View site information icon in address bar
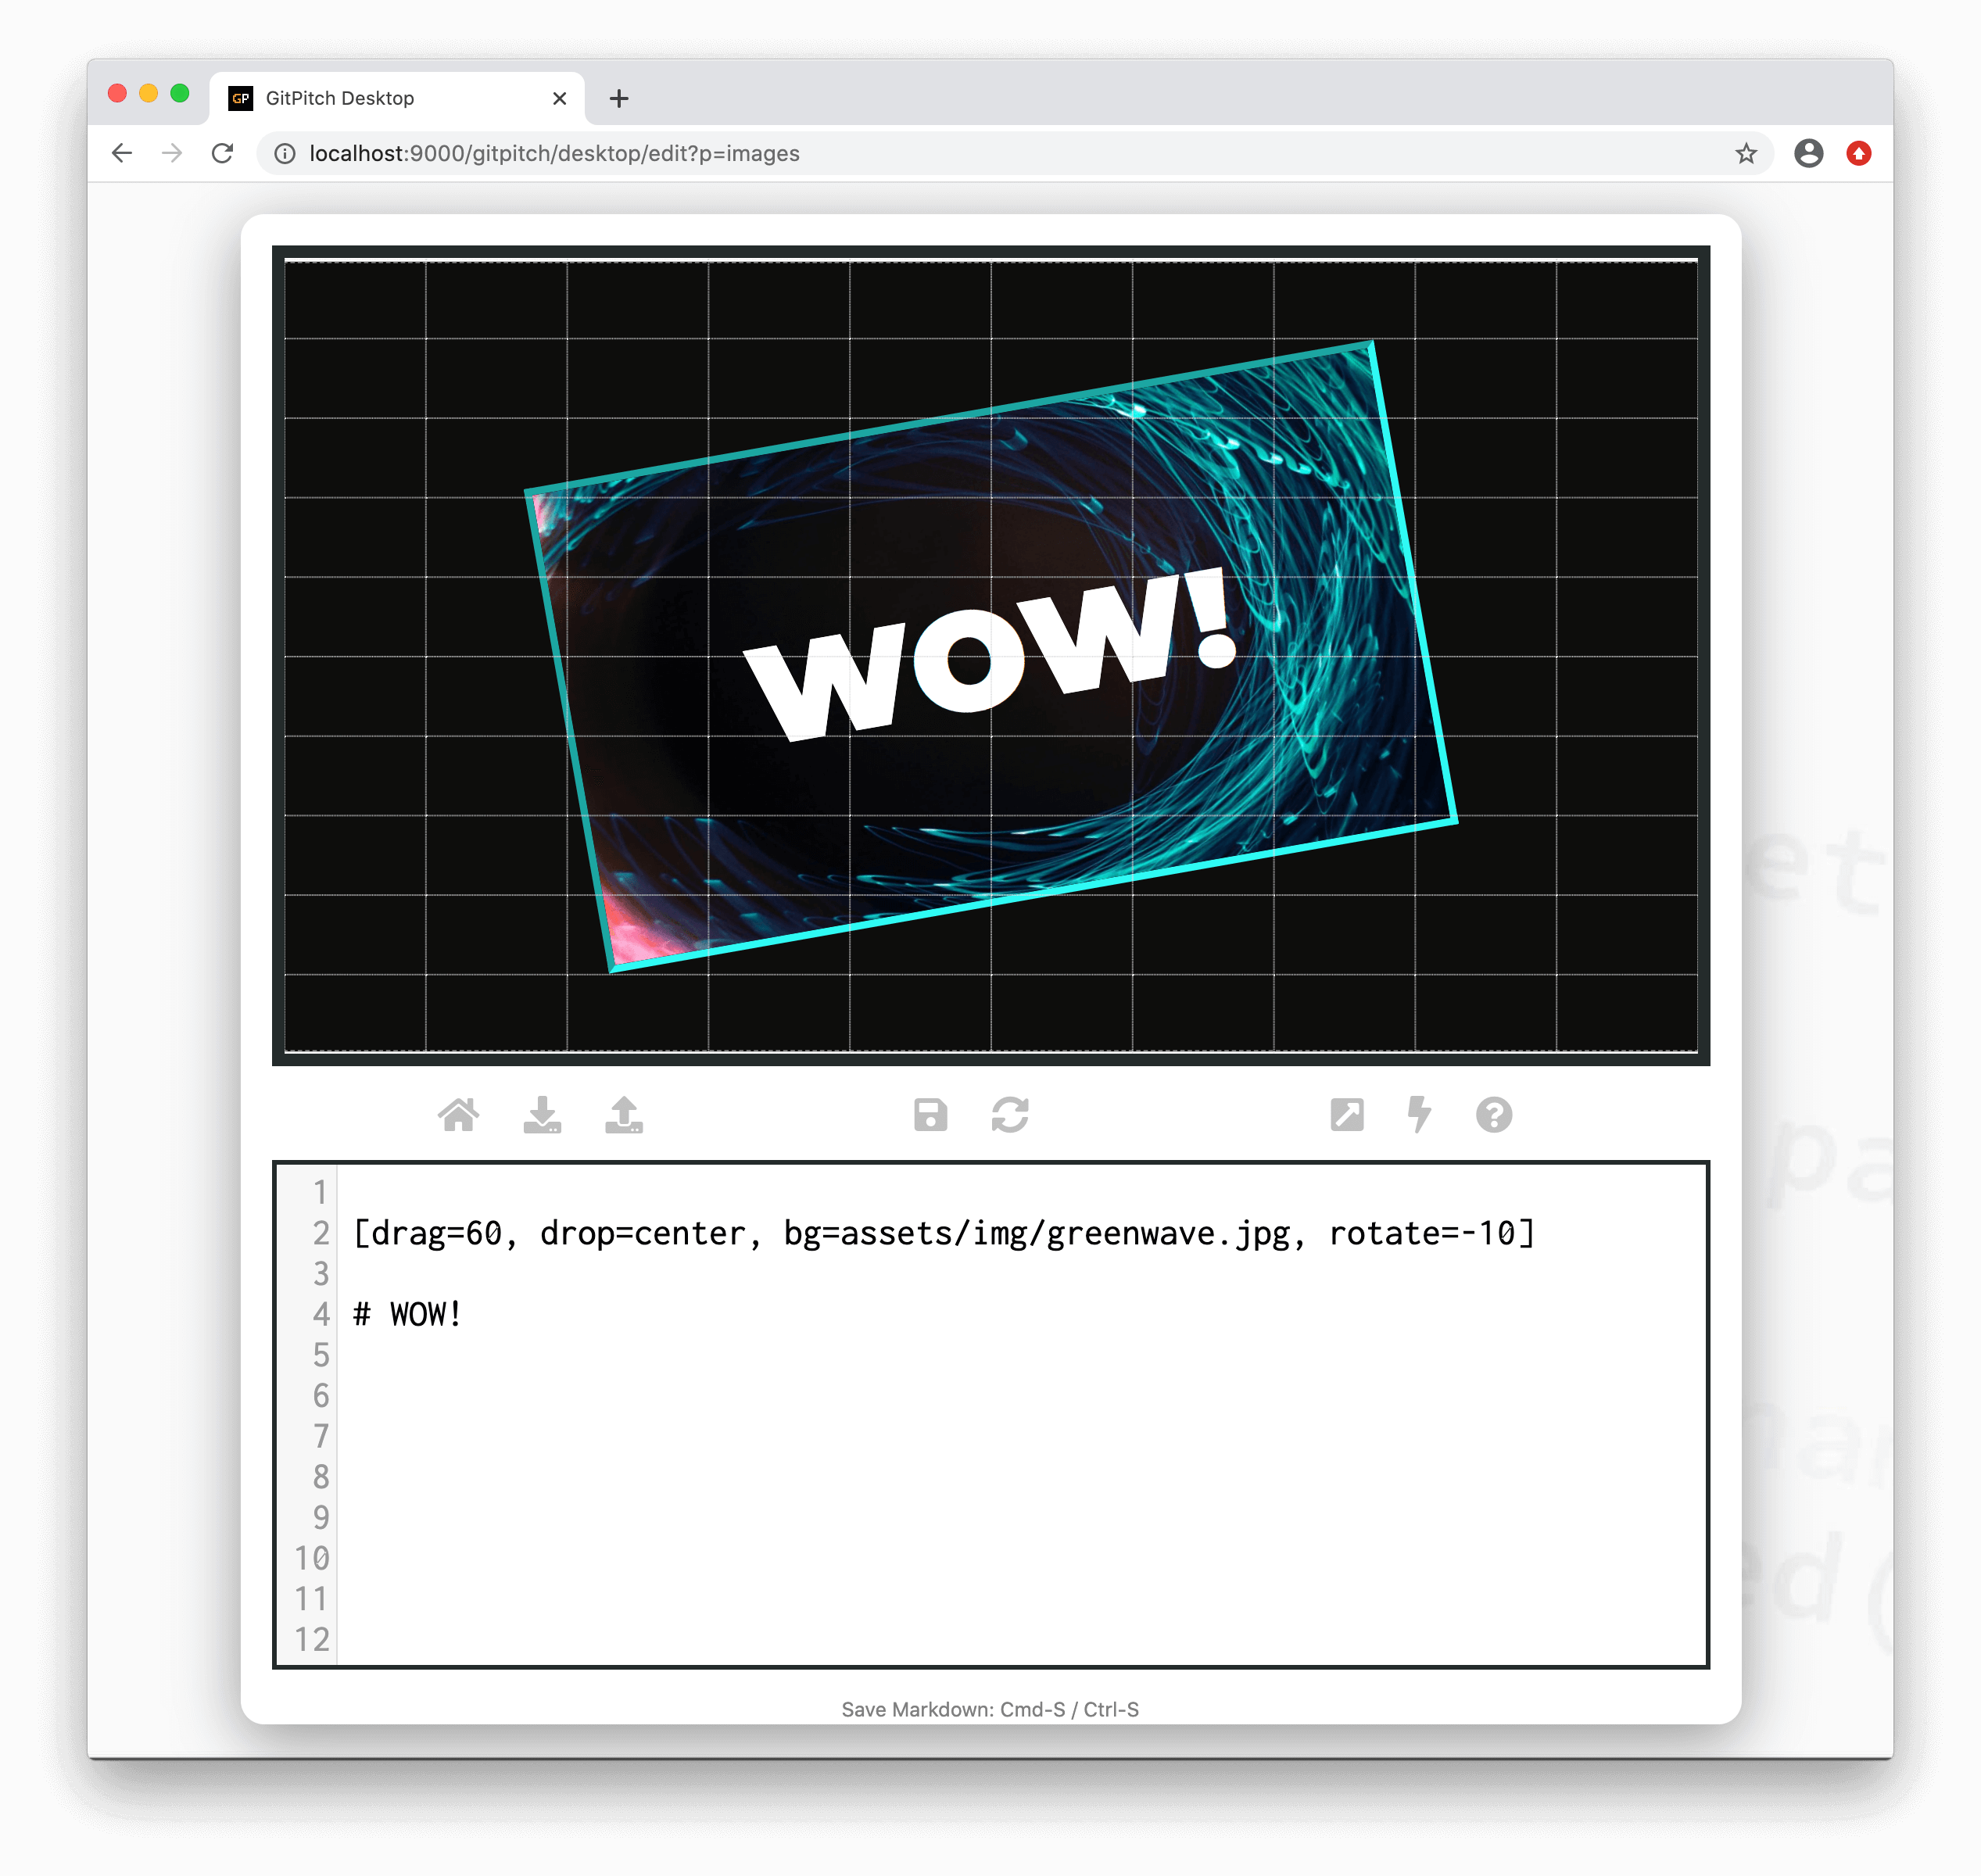 [x=285, y=153]
